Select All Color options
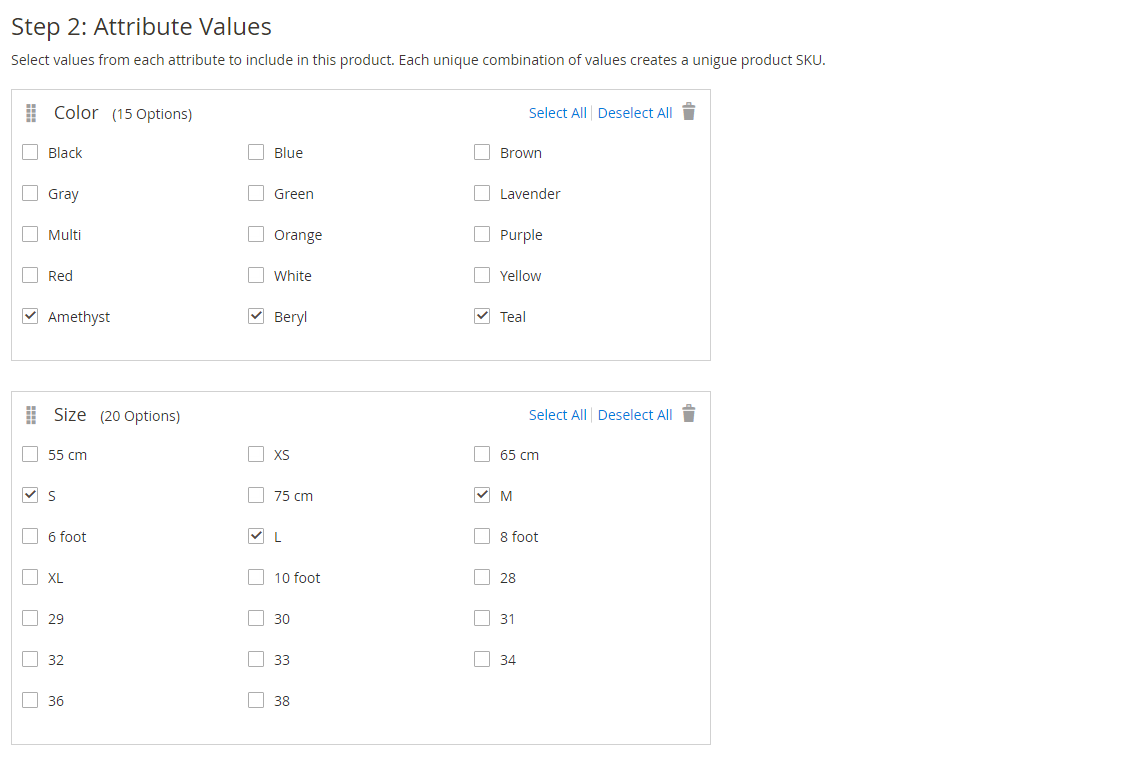 click(557, 113)
